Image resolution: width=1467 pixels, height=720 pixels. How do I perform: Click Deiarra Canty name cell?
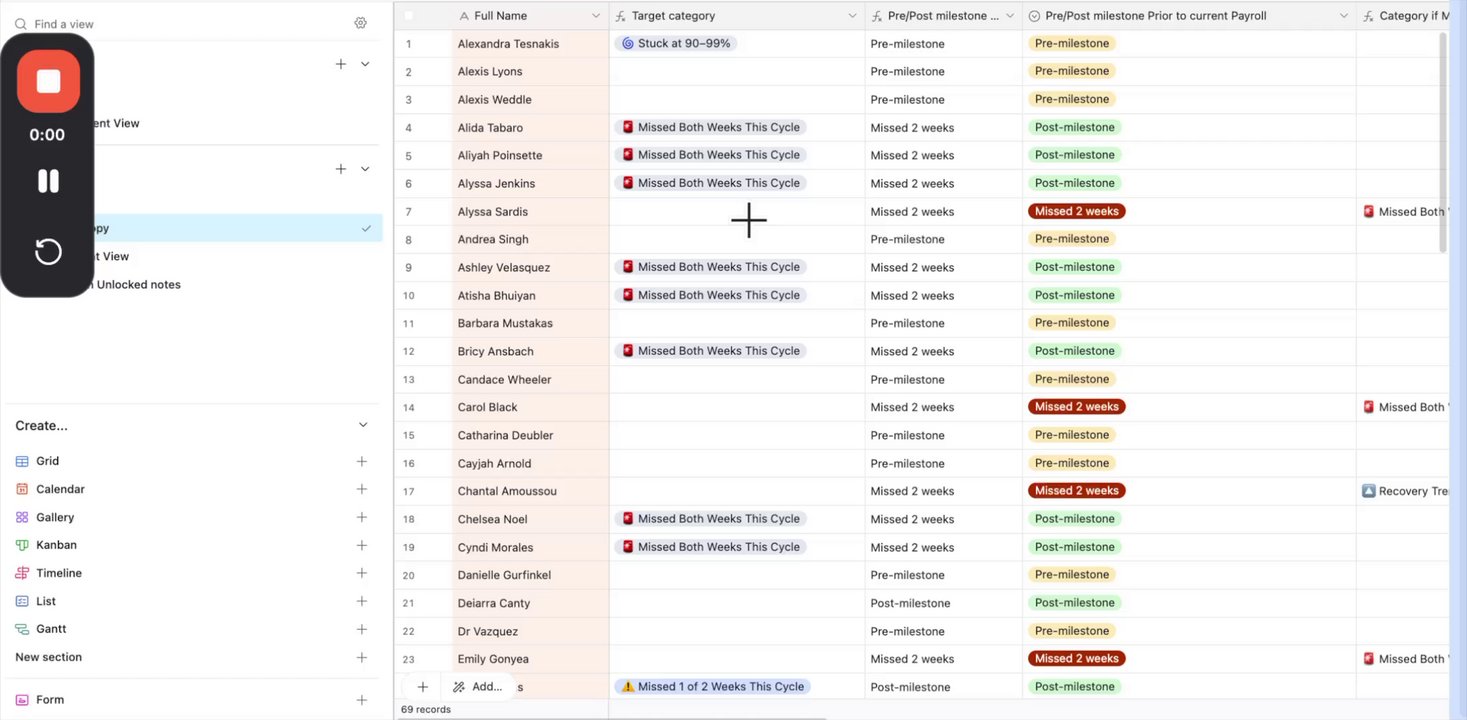click(x=530, y=603)
